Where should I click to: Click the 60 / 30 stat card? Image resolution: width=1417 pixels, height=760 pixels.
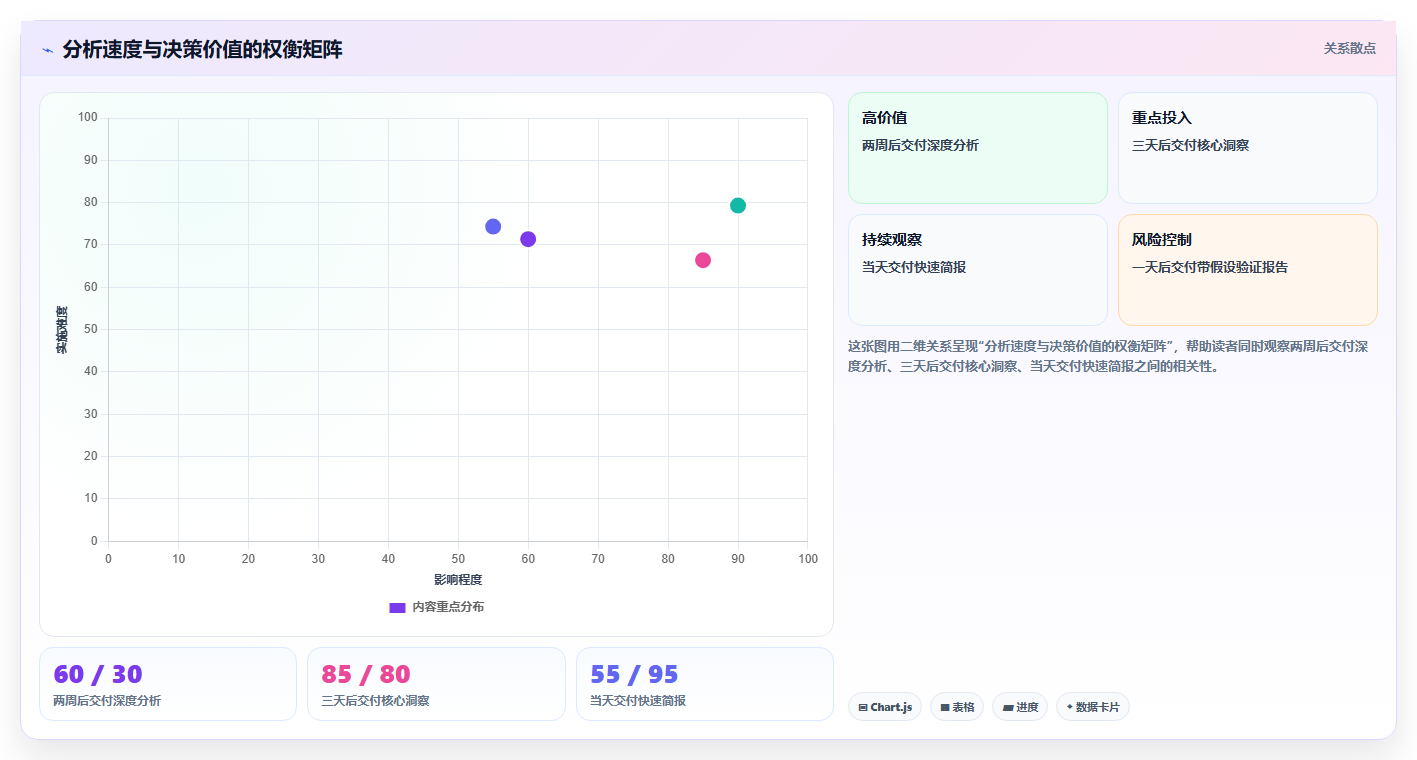168,684
